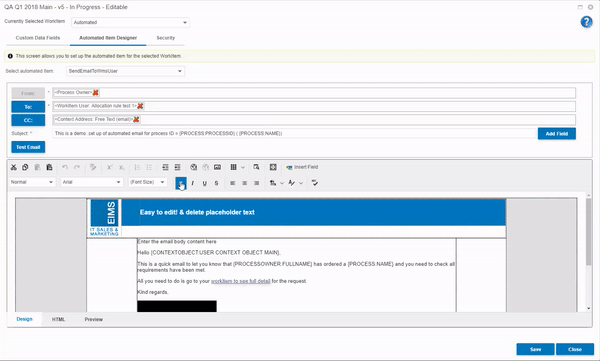Click the full screen editor icon
Viewport: 600px width, 361px height.
coord(273,167)
